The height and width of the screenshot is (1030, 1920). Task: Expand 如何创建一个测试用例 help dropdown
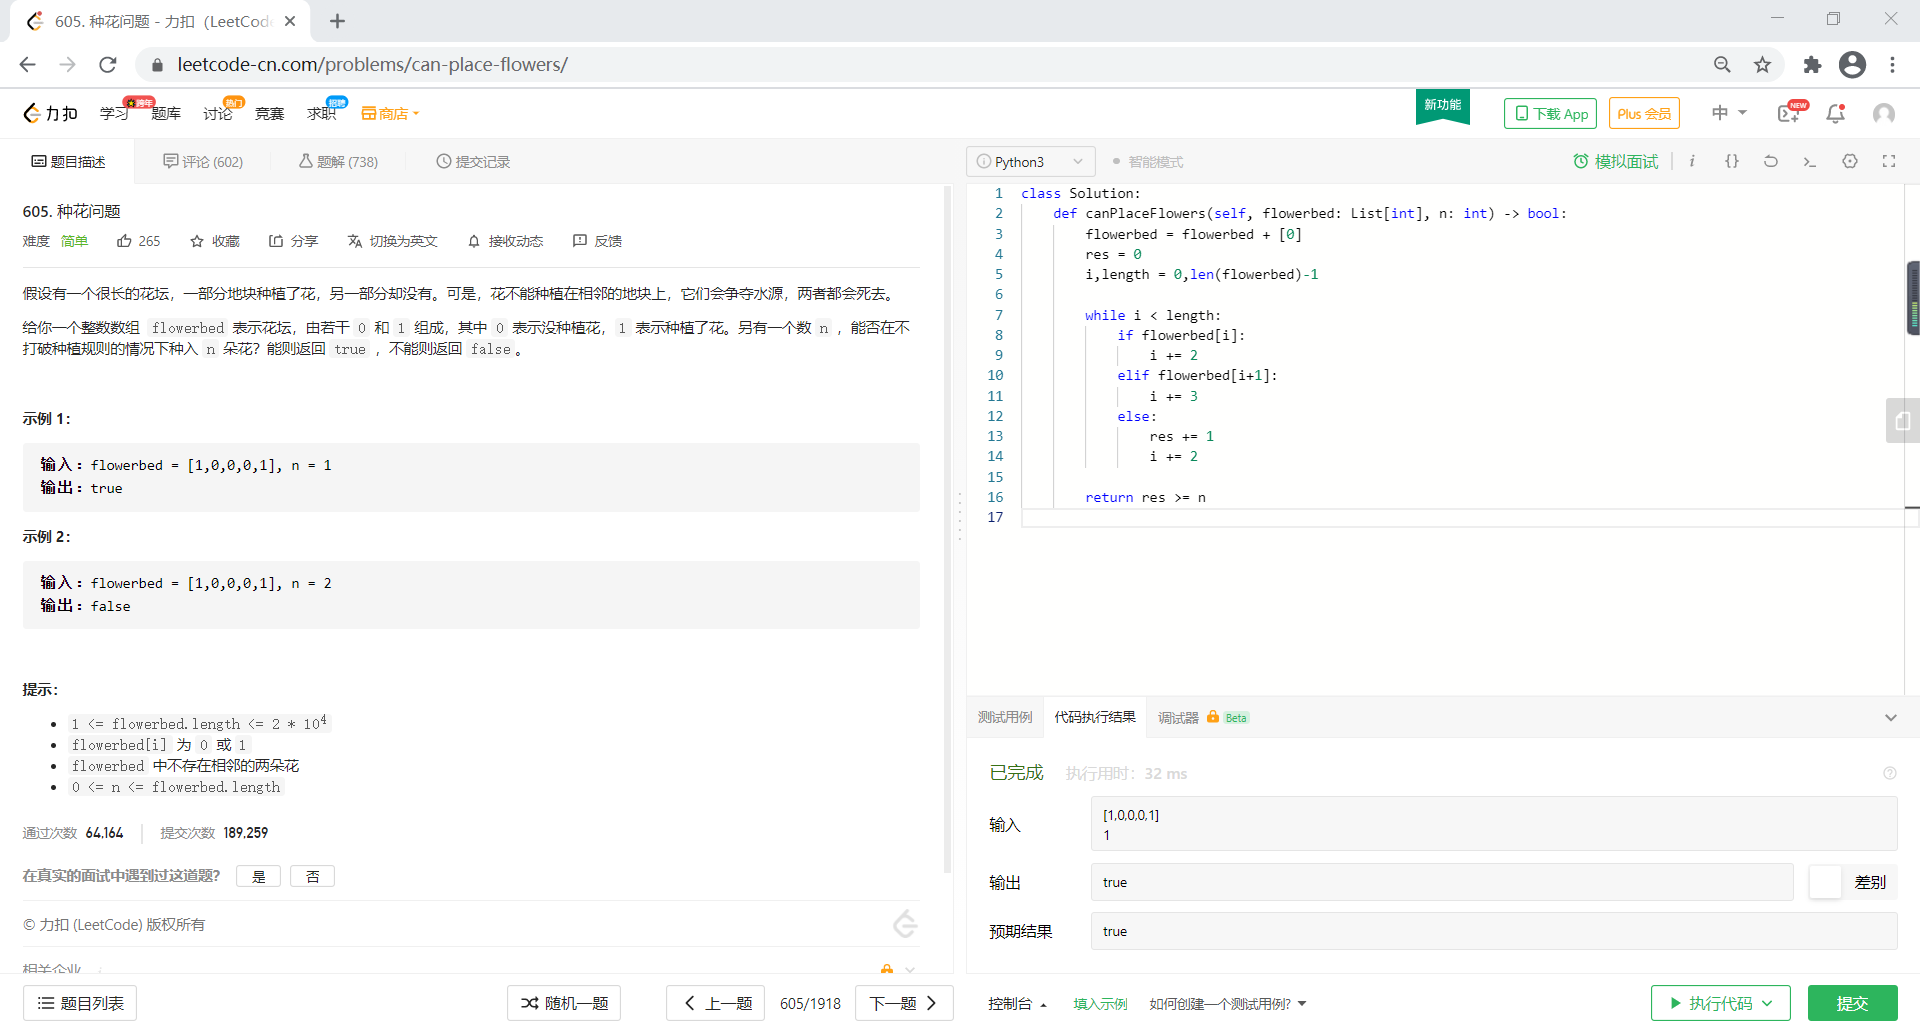point(1227,1003)
